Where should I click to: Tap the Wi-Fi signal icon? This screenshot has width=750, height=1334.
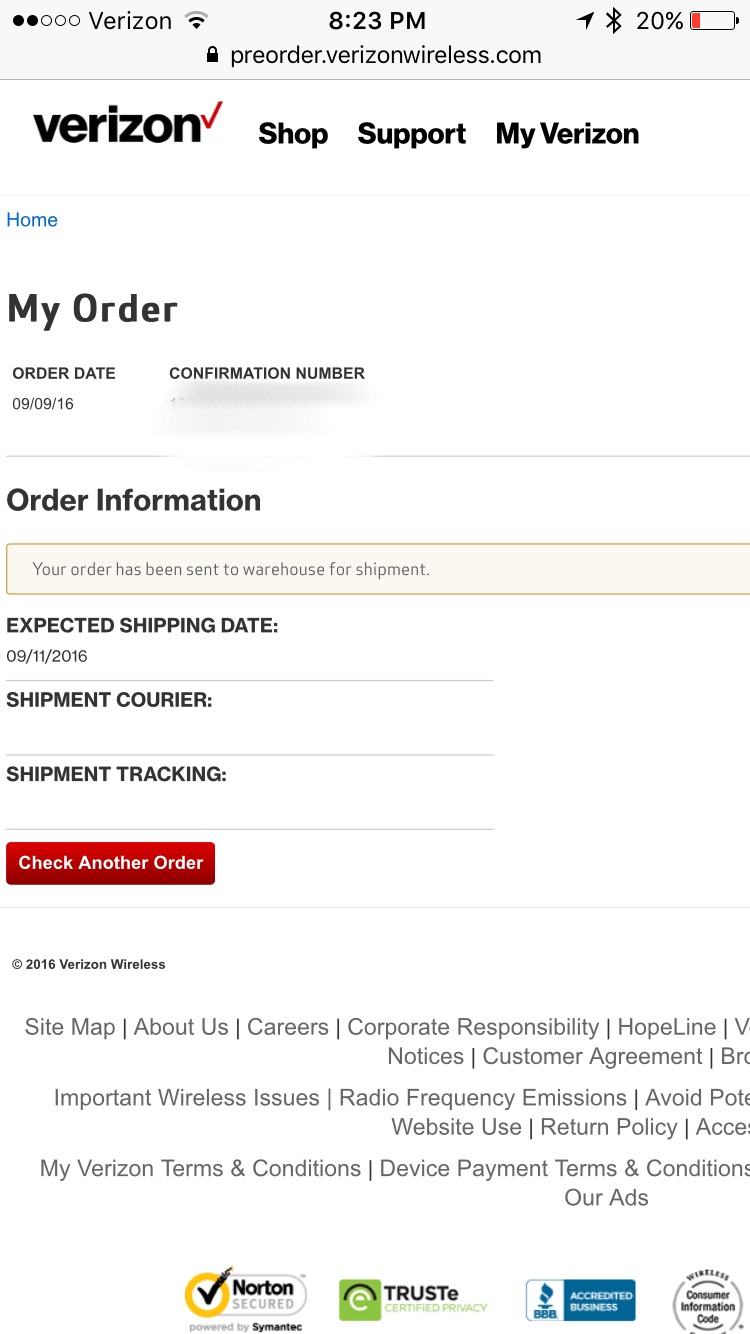coord(197,21)
